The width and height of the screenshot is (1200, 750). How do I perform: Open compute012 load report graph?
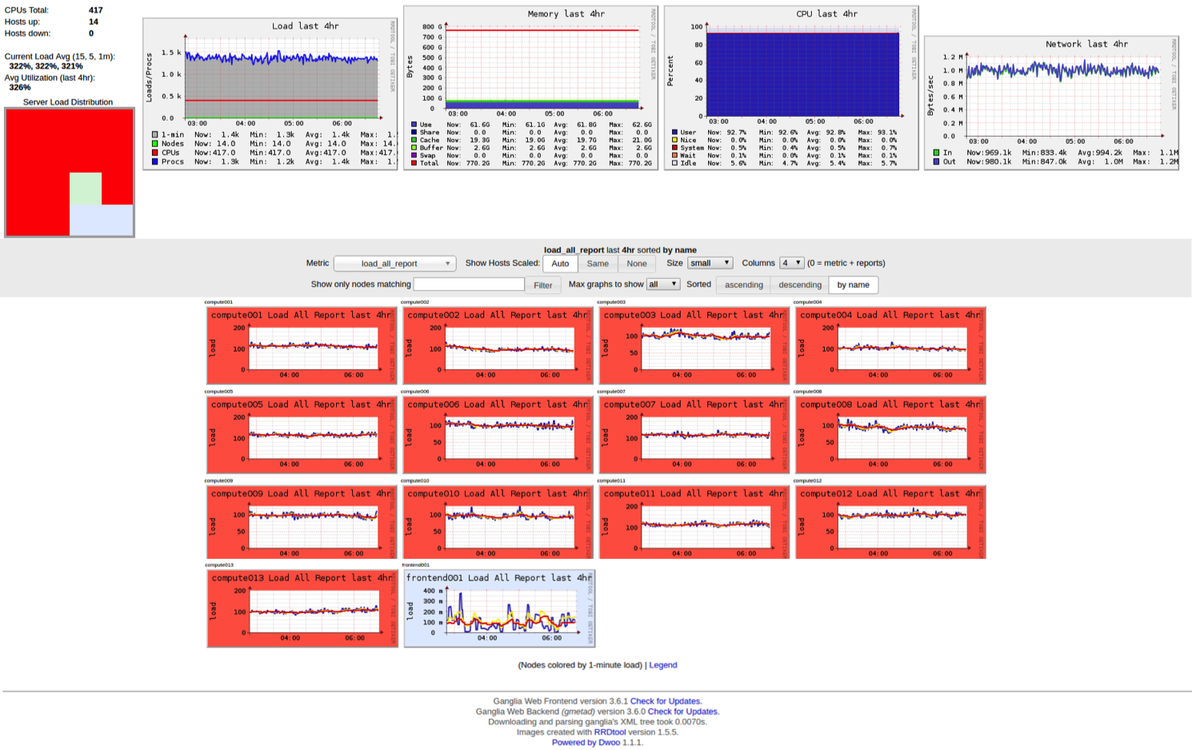pyautogui.click(x=889, y=524)
